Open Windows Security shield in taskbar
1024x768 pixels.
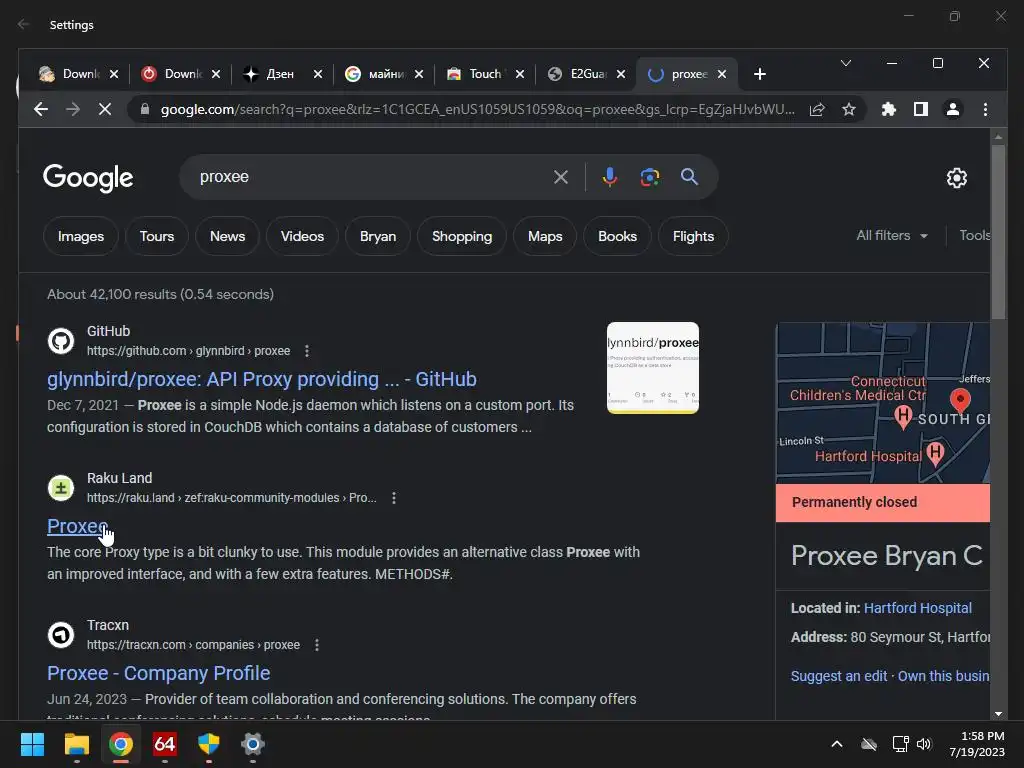pyautogui.click(x=208, y=744)
